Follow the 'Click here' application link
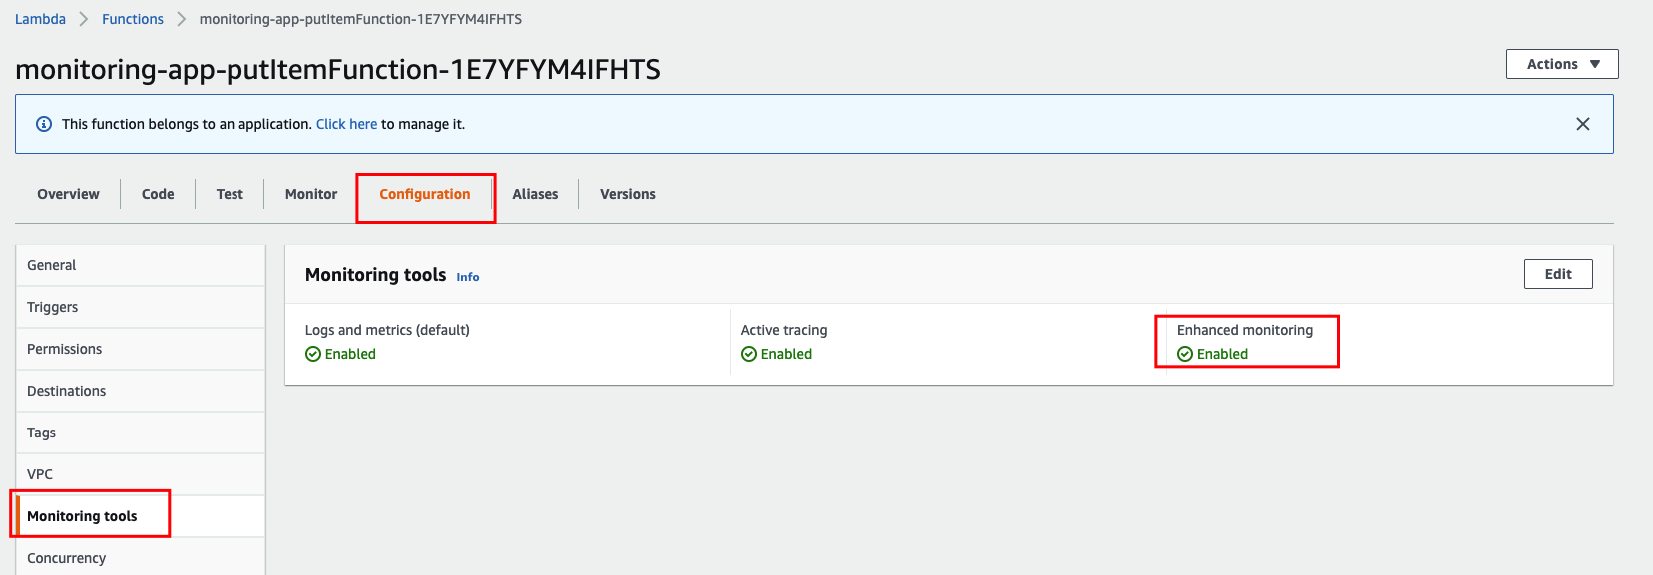Image resolution: width=1653 pixels, height=575 pixels. click(x=346, y=124)
